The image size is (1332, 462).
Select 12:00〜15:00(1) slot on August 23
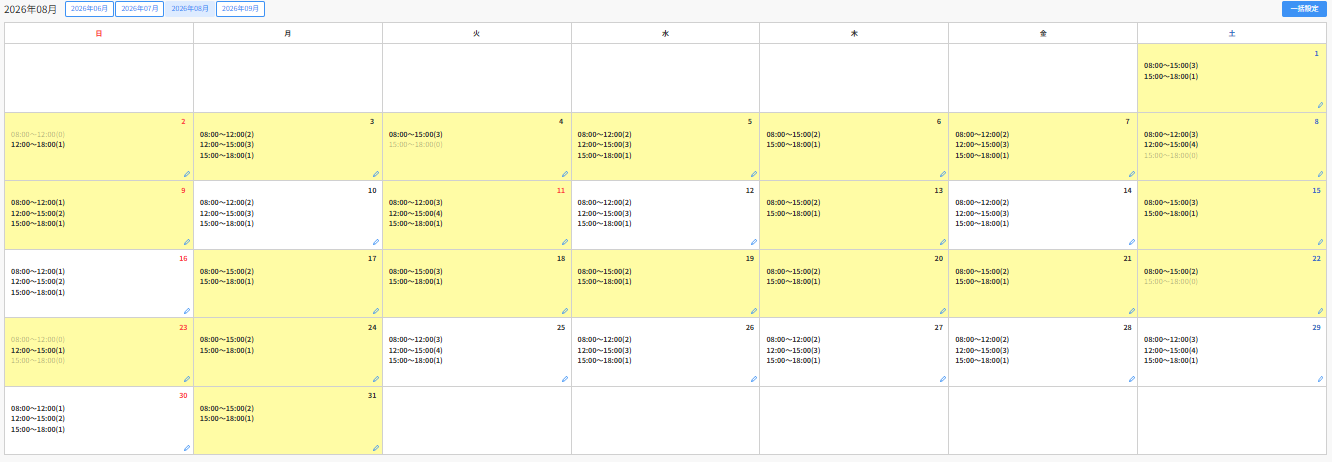point(38,350)
